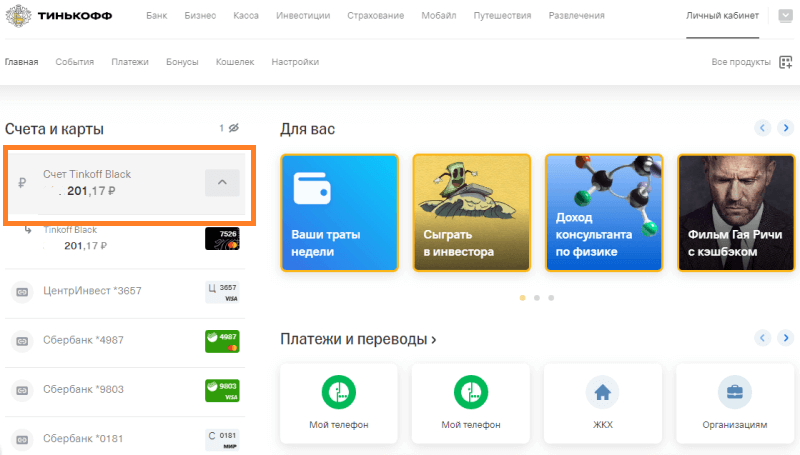Click the link icon beside Сбербанк *4987

22,341
